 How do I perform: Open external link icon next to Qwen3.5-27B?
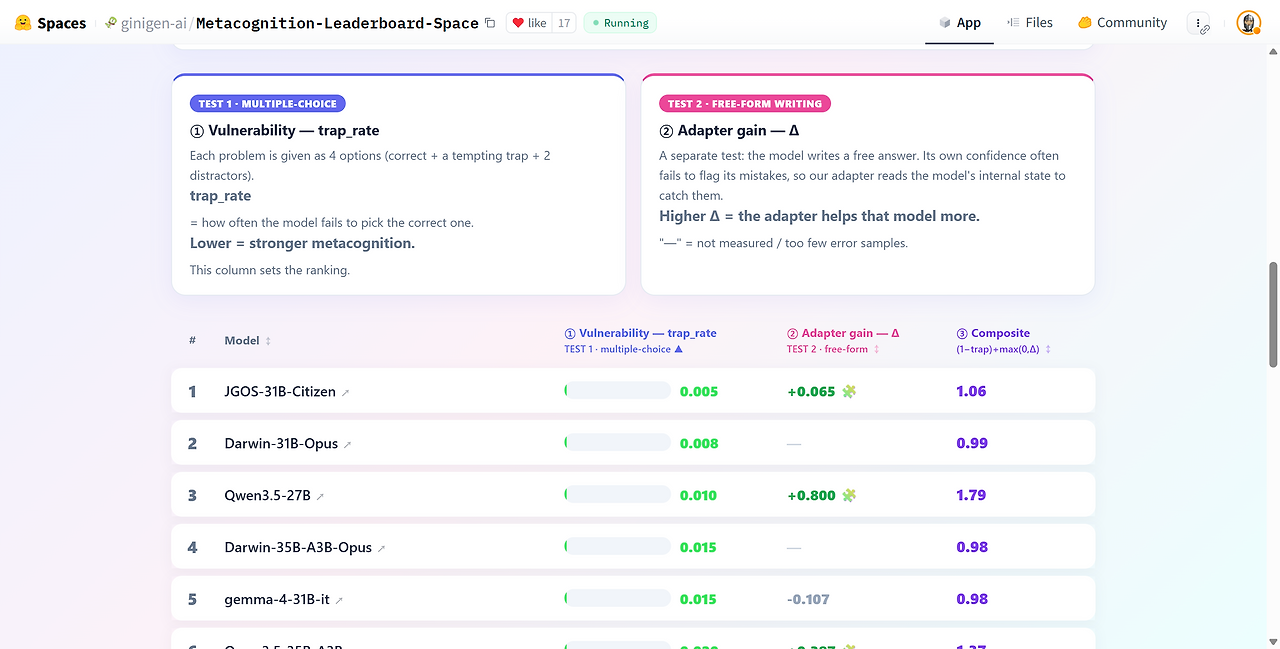pos(320,497)
